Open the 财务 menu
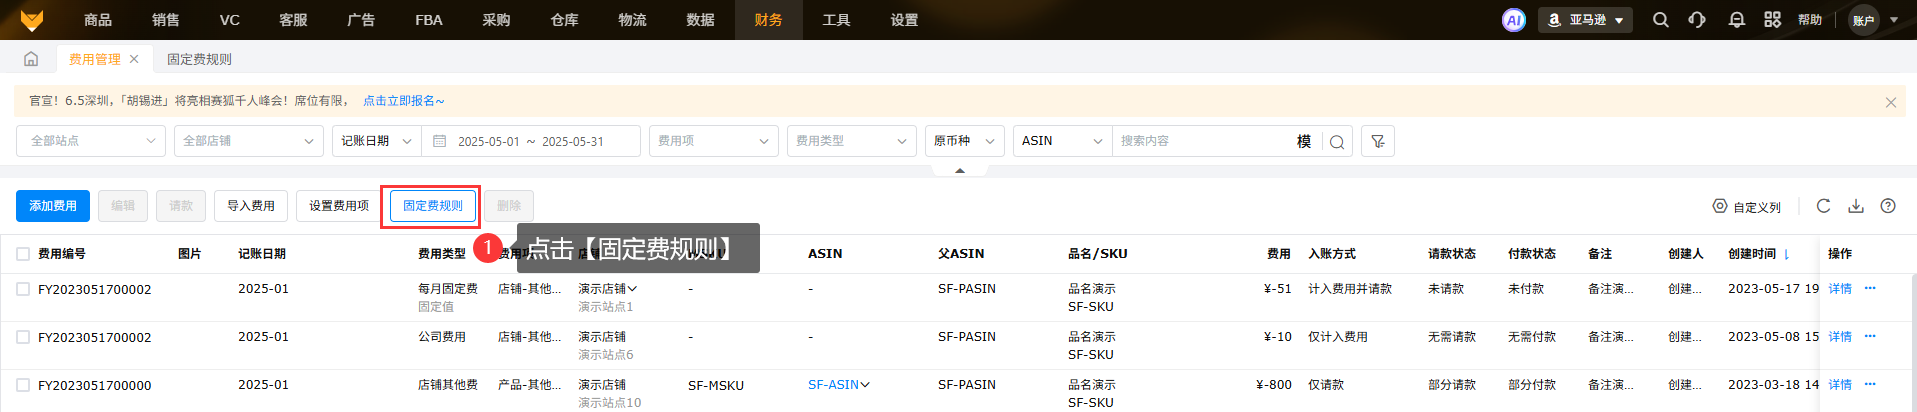Screen dimensions: 1917x412 coord(769,20)
